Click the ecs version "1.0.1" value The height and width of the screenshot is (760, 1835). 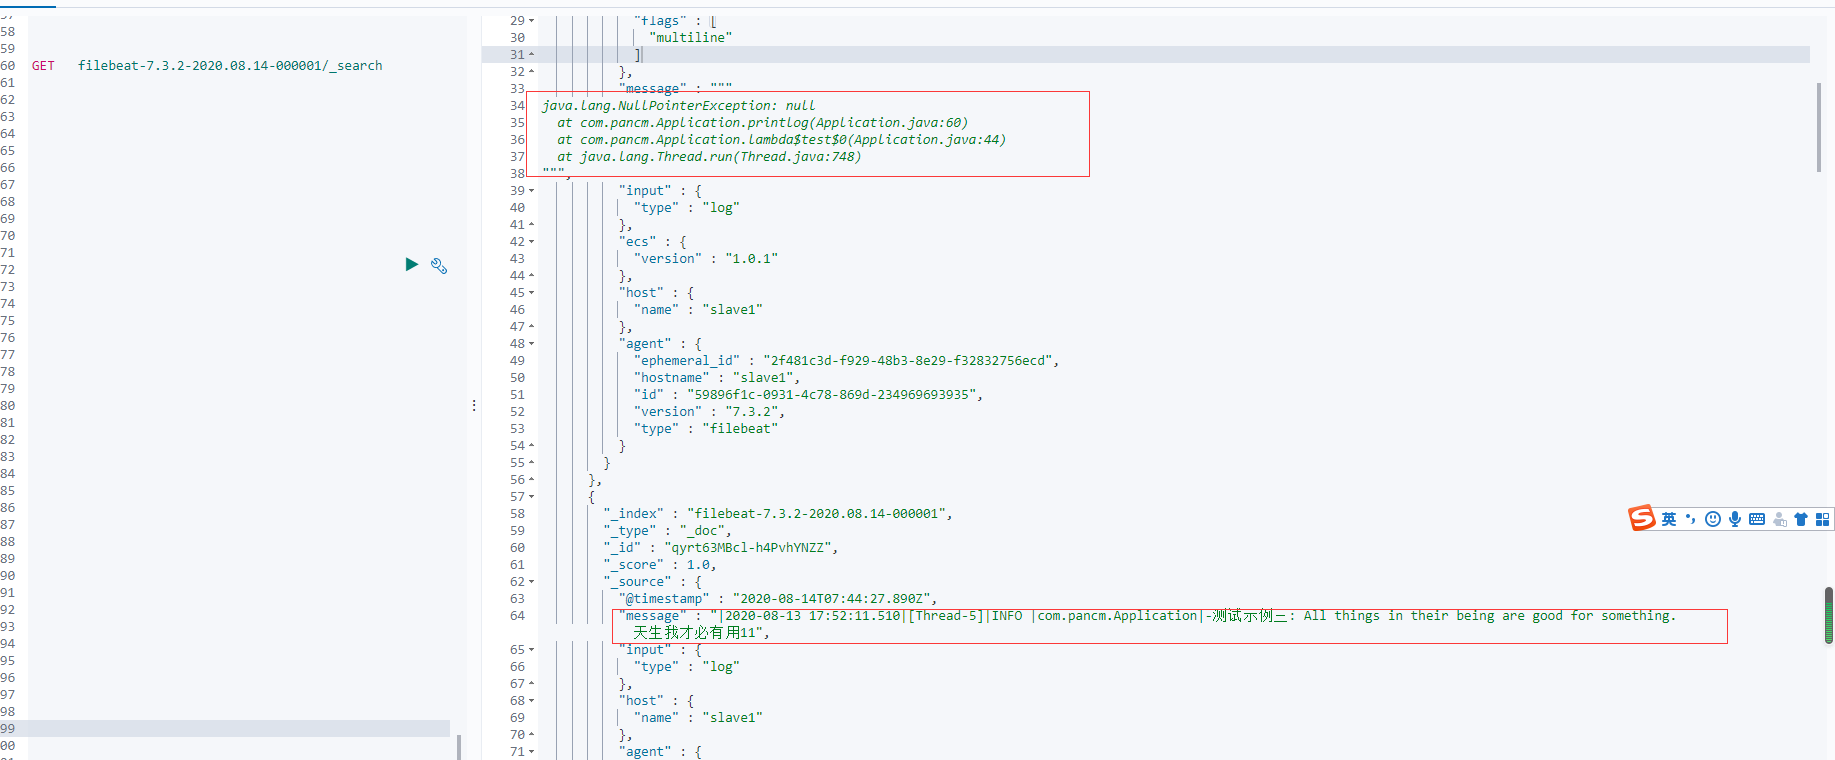tap(751, 258)
